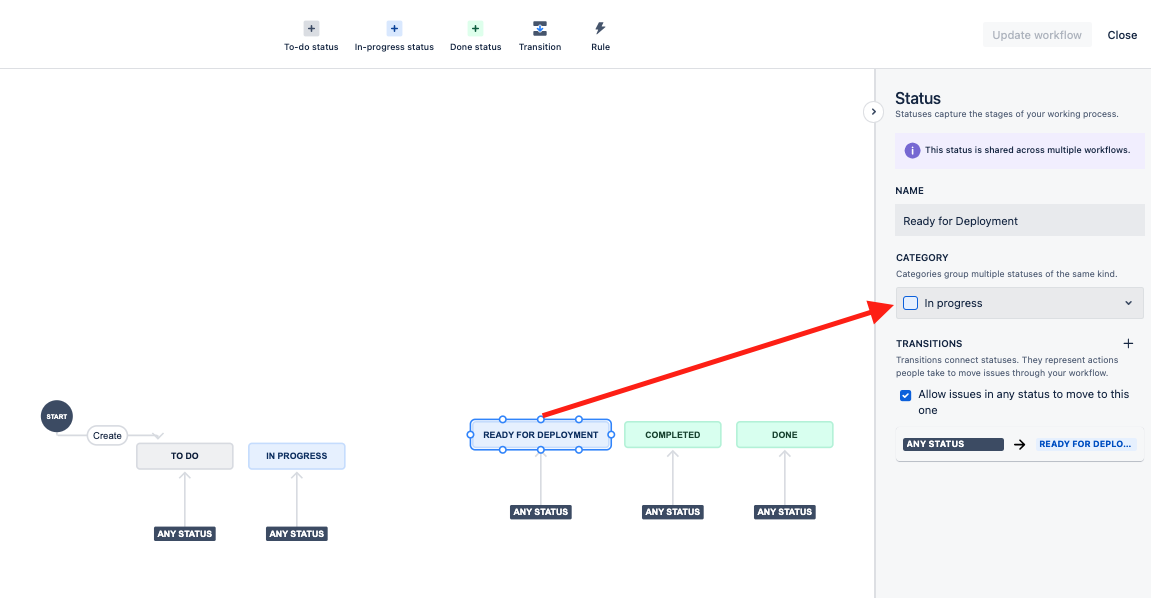Viewport: 1151px width, 598px height.
Task: Click the Create transition label
Action: coord(107,435)
